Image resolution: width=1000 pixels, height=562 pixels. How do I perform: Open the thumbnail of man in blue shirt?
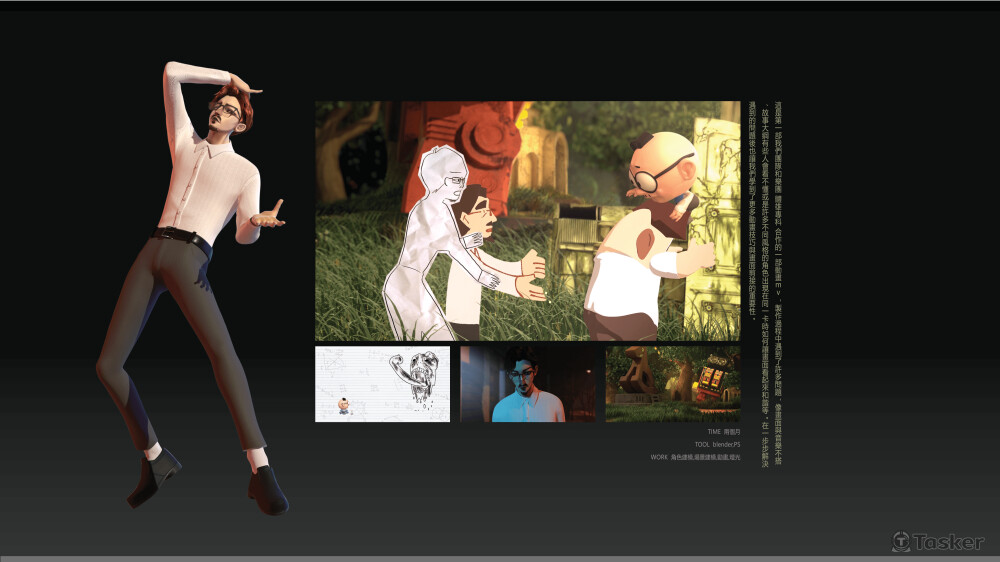(527, 384)
